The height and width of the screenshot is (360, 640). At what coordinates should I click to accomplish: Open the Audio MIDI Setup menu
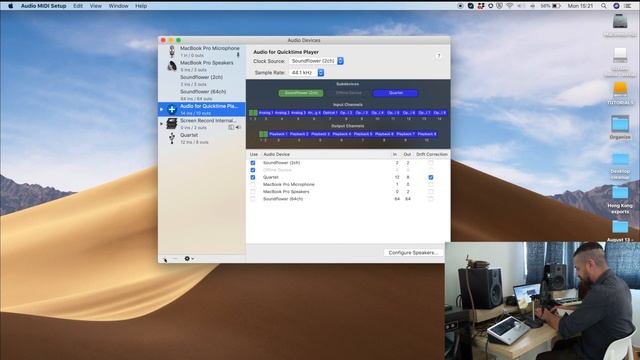pos(43,6)
